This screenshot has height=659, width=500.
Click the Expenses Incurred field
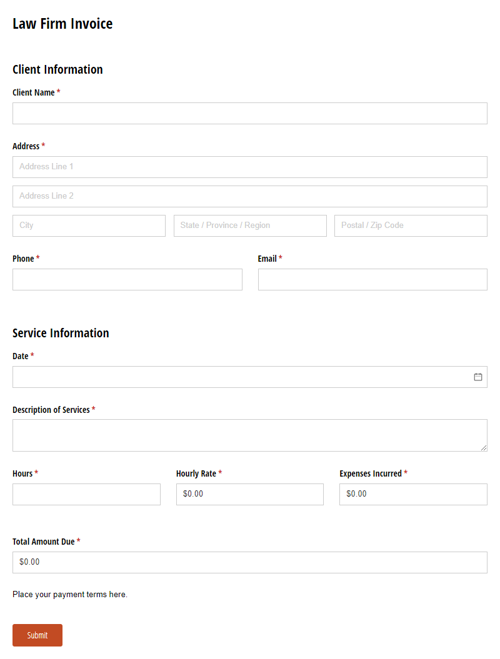coord(413,494)
